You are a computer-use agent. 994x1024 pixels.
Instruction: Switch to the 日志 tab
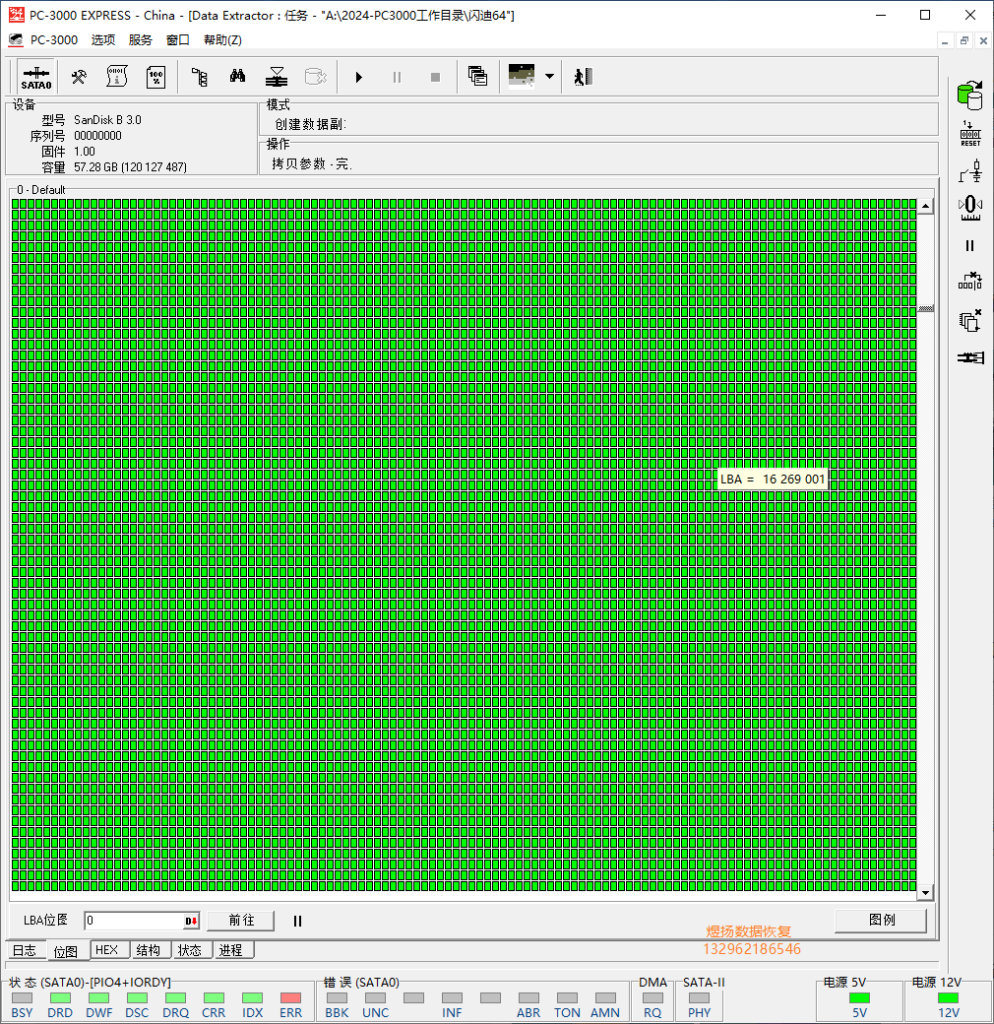(x=25, y=950)
